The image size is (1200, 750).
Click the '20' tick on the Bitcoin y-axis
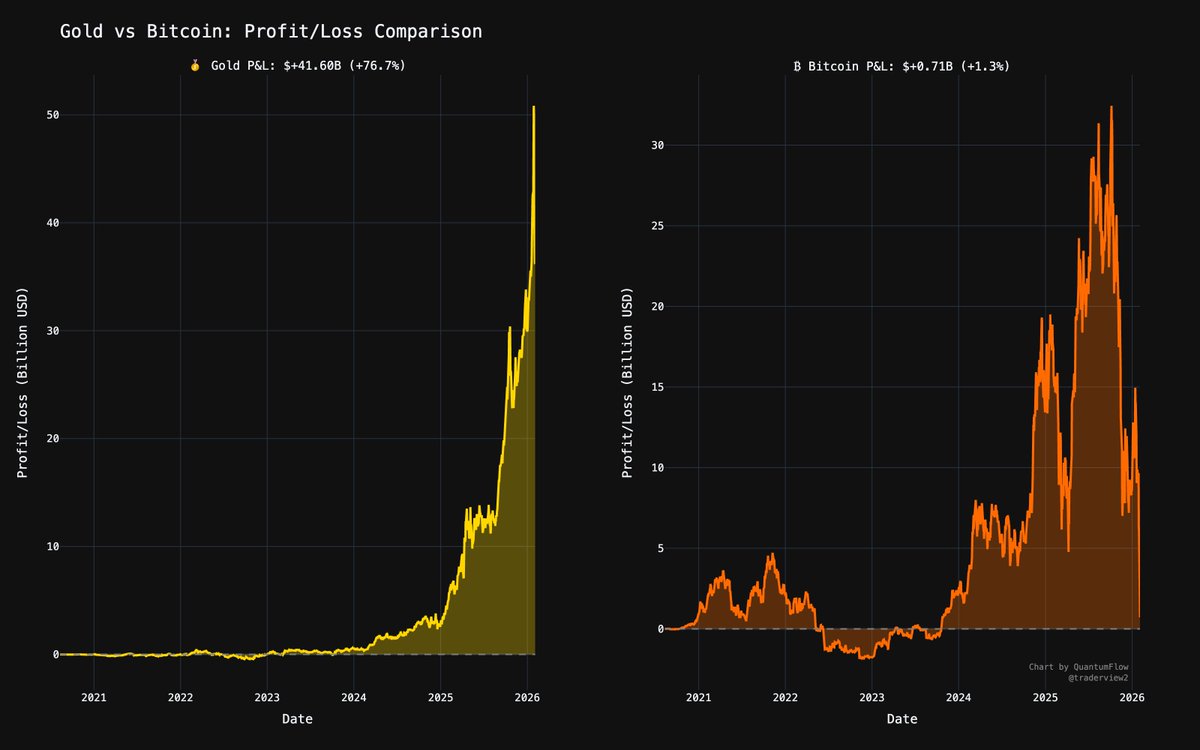(x=657, y=306)
